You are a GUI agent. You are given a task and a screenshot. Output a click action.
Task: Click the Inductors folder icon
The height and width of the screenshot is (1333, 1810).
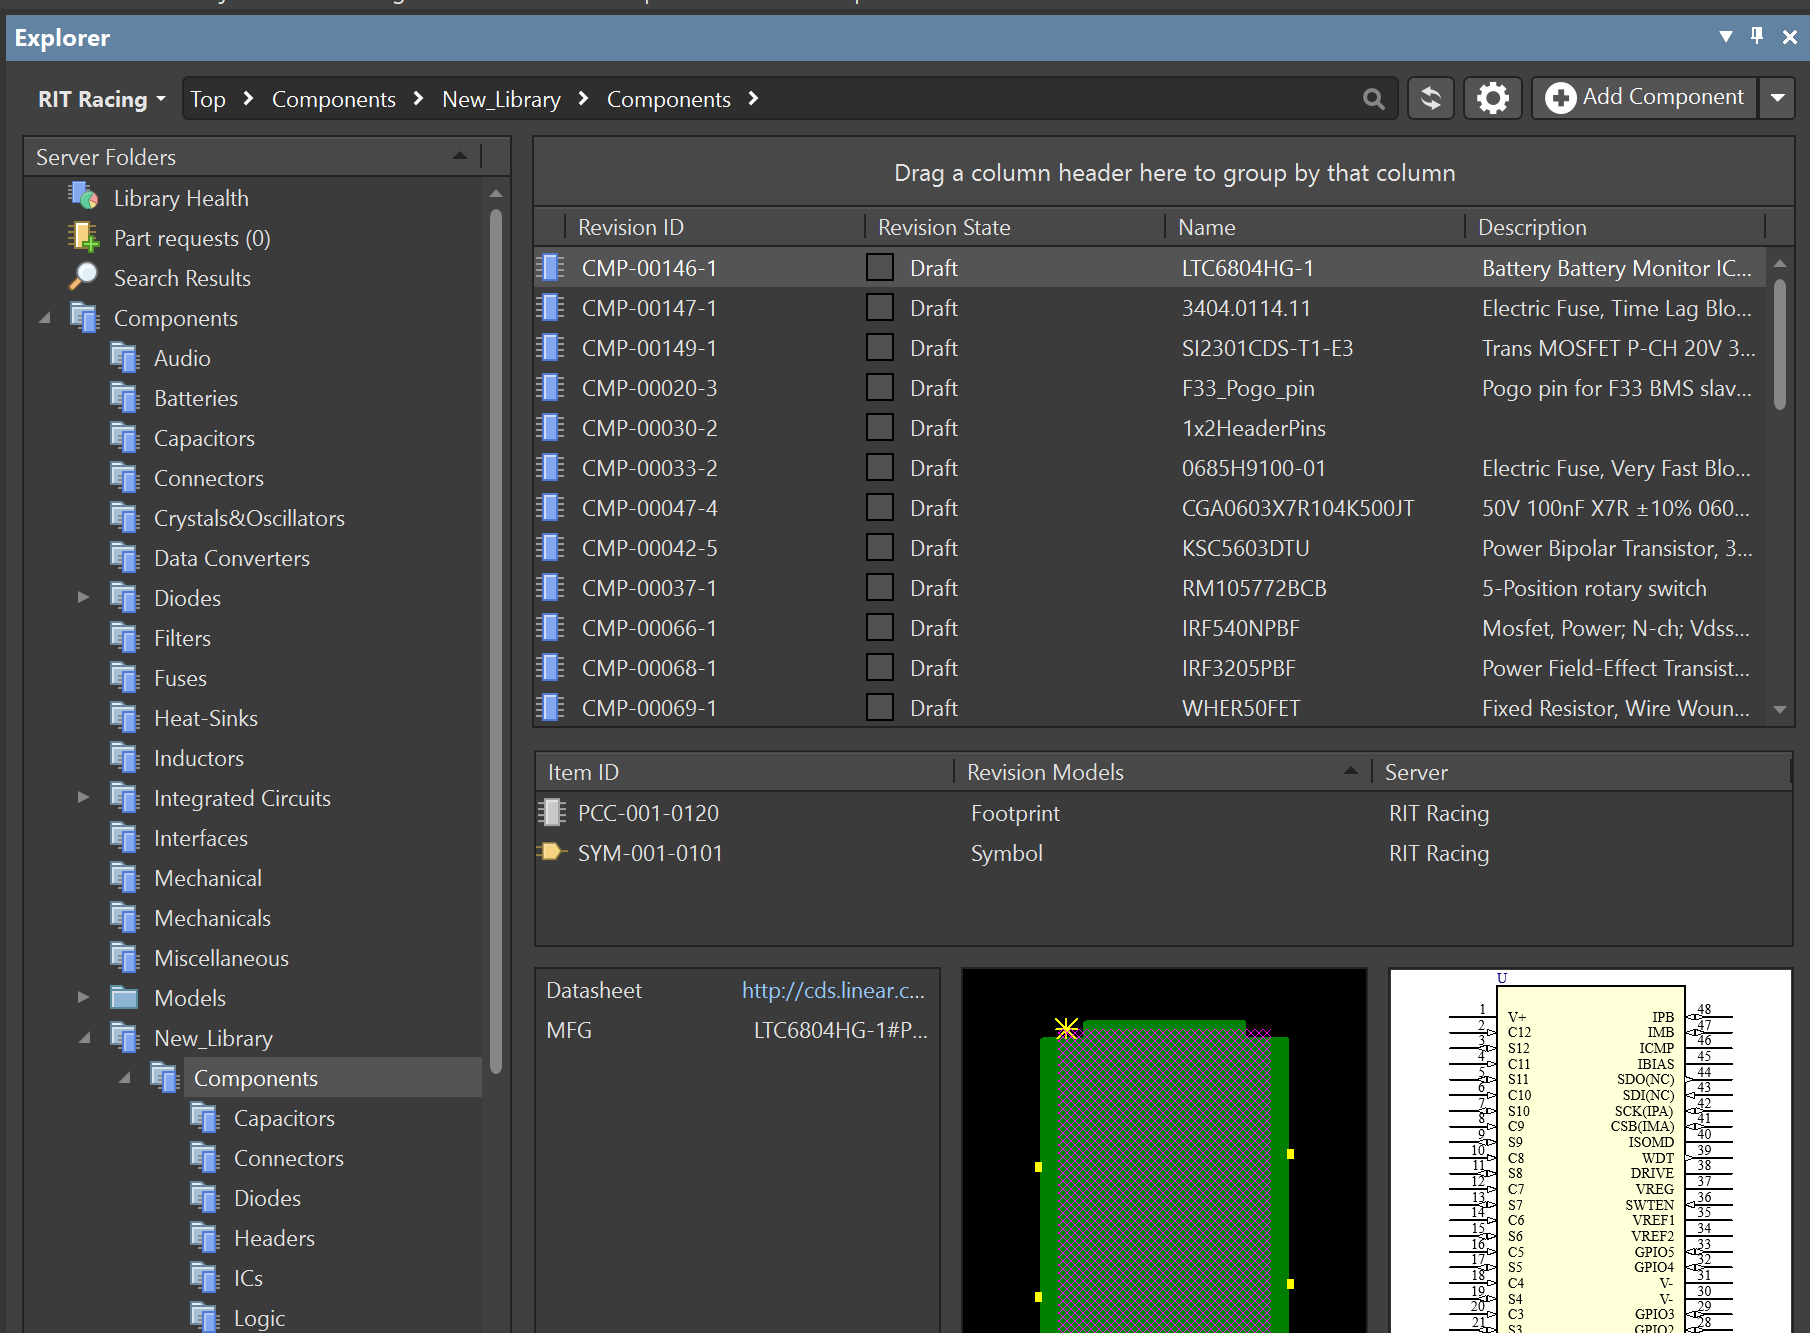(124, 757)
